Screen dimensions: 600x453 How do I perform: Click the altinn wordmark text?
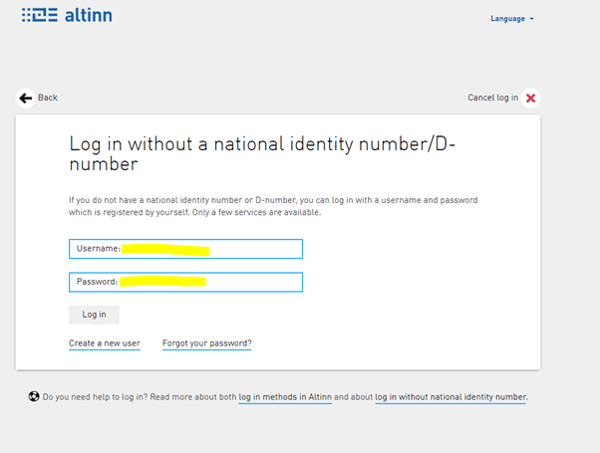pos(86,17)
